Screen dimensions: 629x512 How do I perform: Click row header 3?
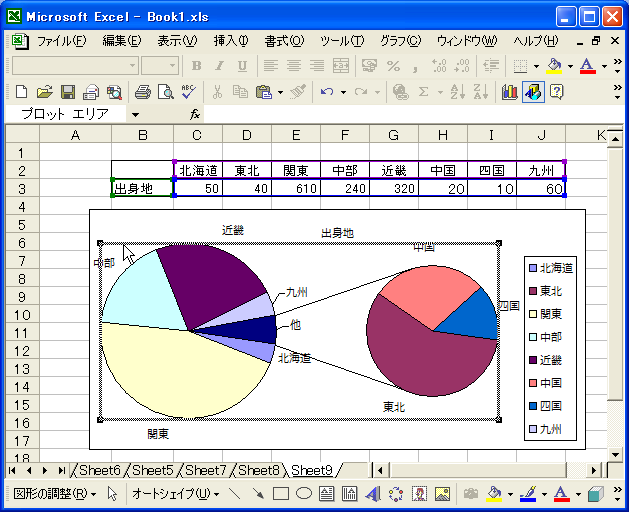(x=22, y=189)
